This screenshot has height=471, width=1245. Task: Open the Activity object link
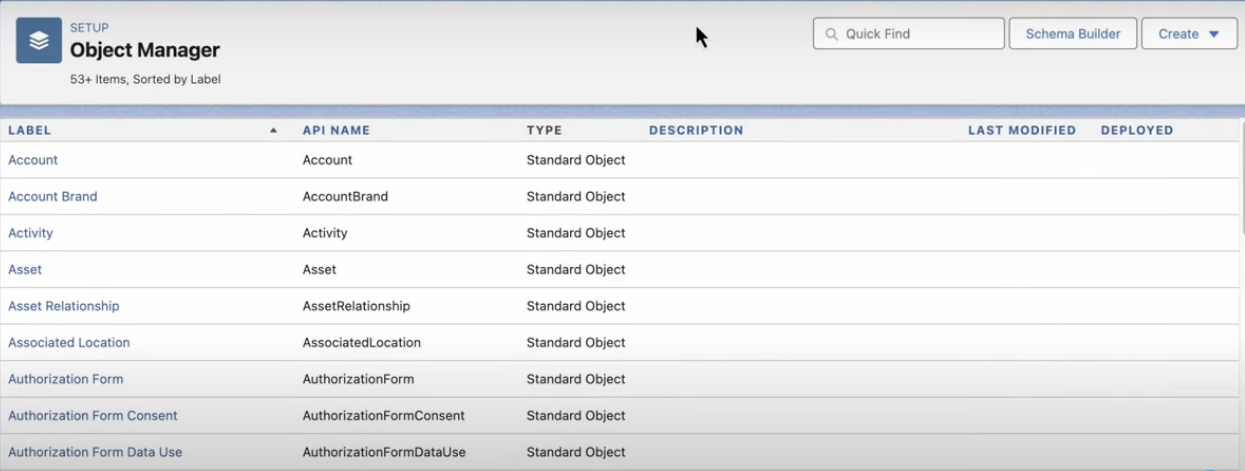[x=31, y=233]
